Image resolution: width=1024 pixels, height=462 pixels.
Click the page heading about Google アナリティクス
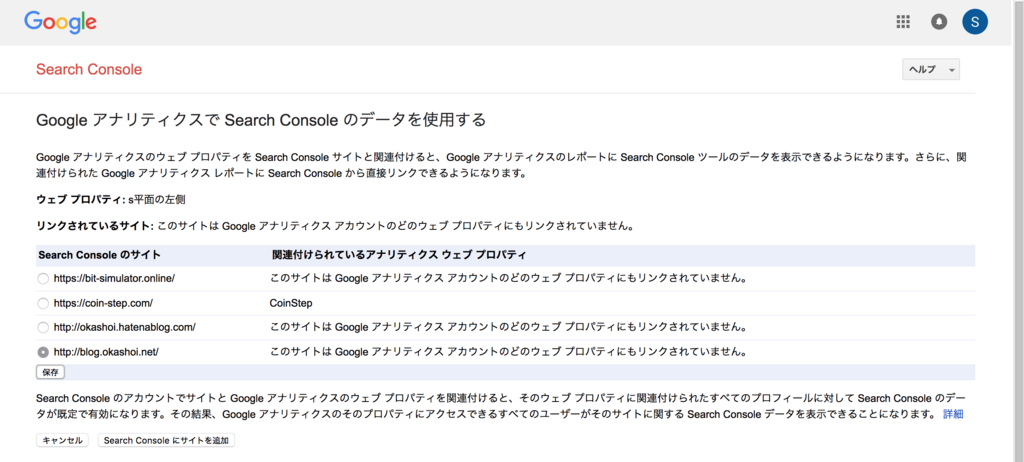261,120
